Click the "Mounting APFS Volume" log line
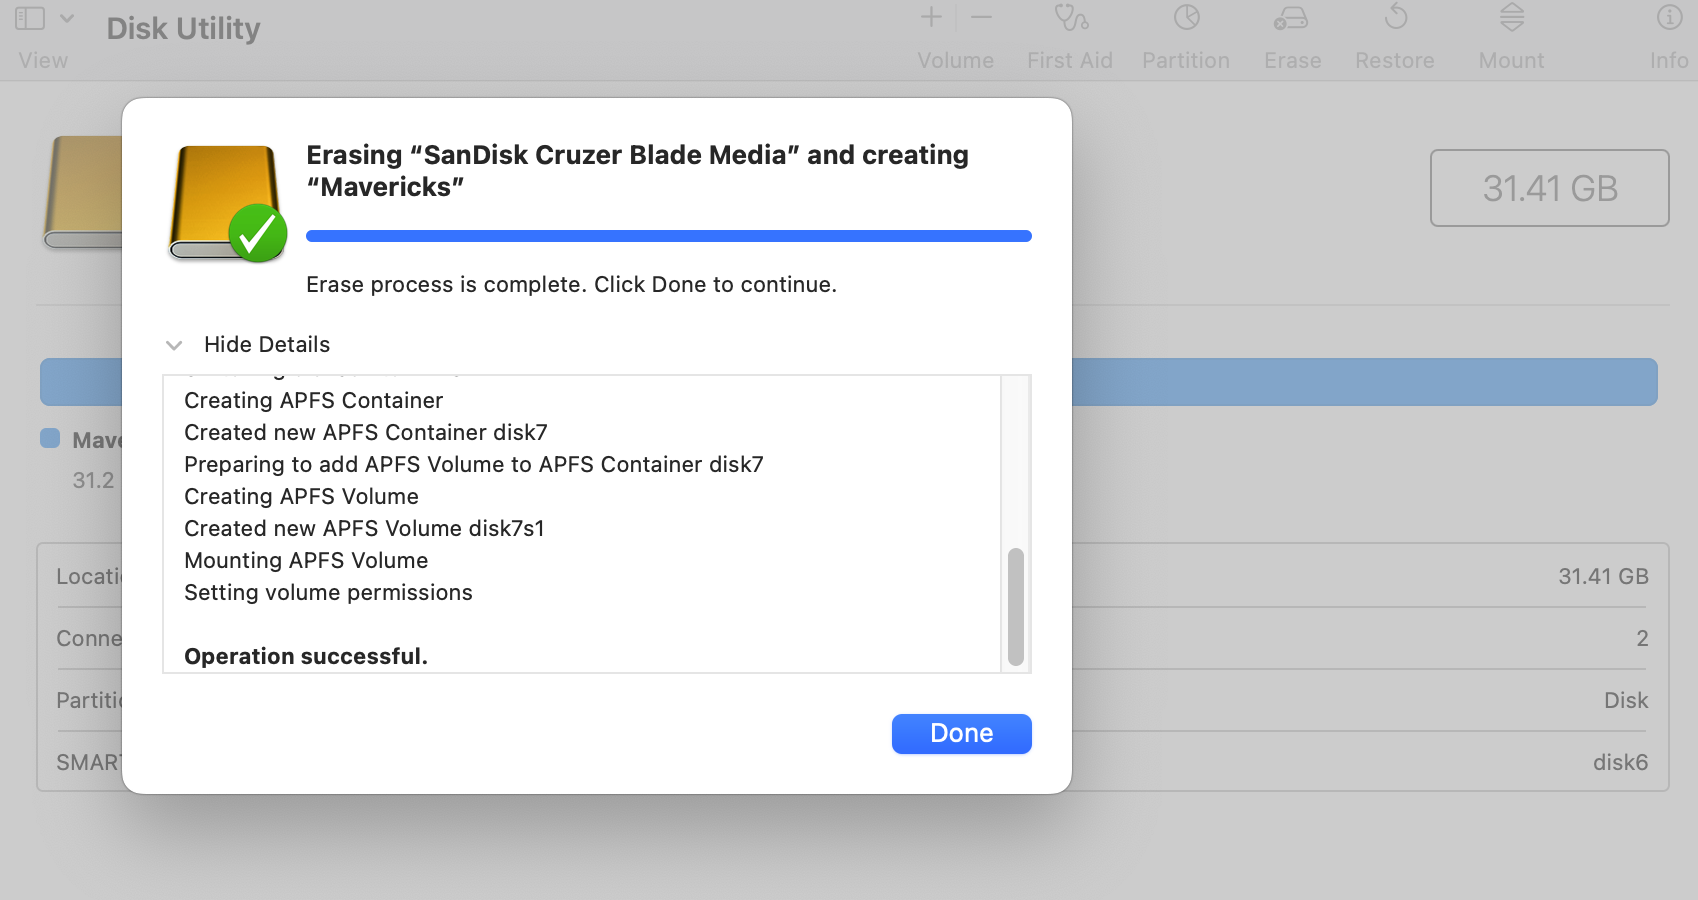Image resolution: width=1698 pixels, height=900 pixels. tap(306, 560)
